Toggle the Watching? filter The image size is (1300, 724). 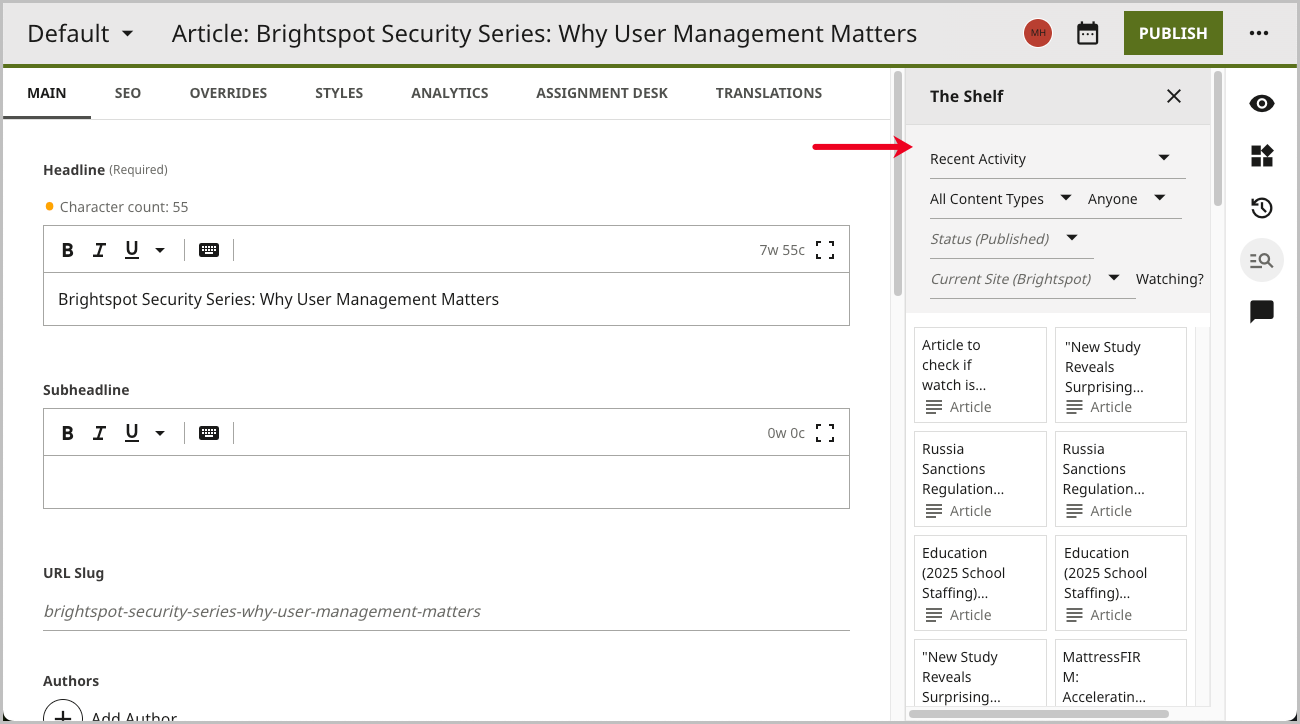(x=1170, y=279)
